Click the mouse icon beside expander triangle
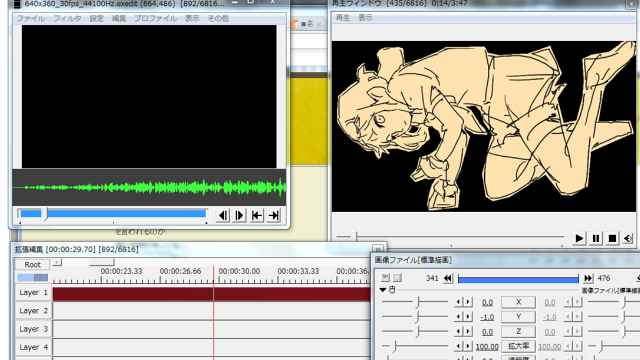This screenshot has height=360, width=640. (392, 289)
